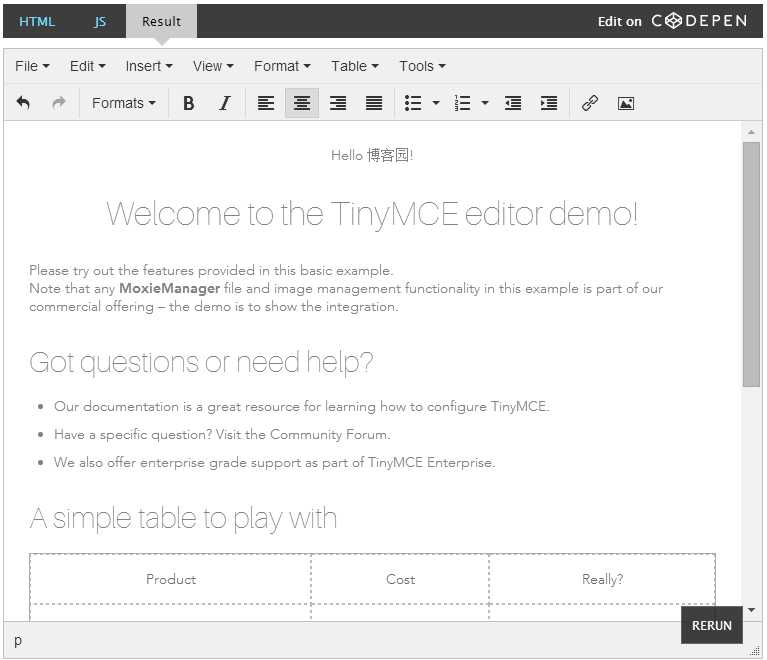Click the 'Our documentation' bullet item
This screenshot has width=767, height=660.
click(x=301, y=407)
